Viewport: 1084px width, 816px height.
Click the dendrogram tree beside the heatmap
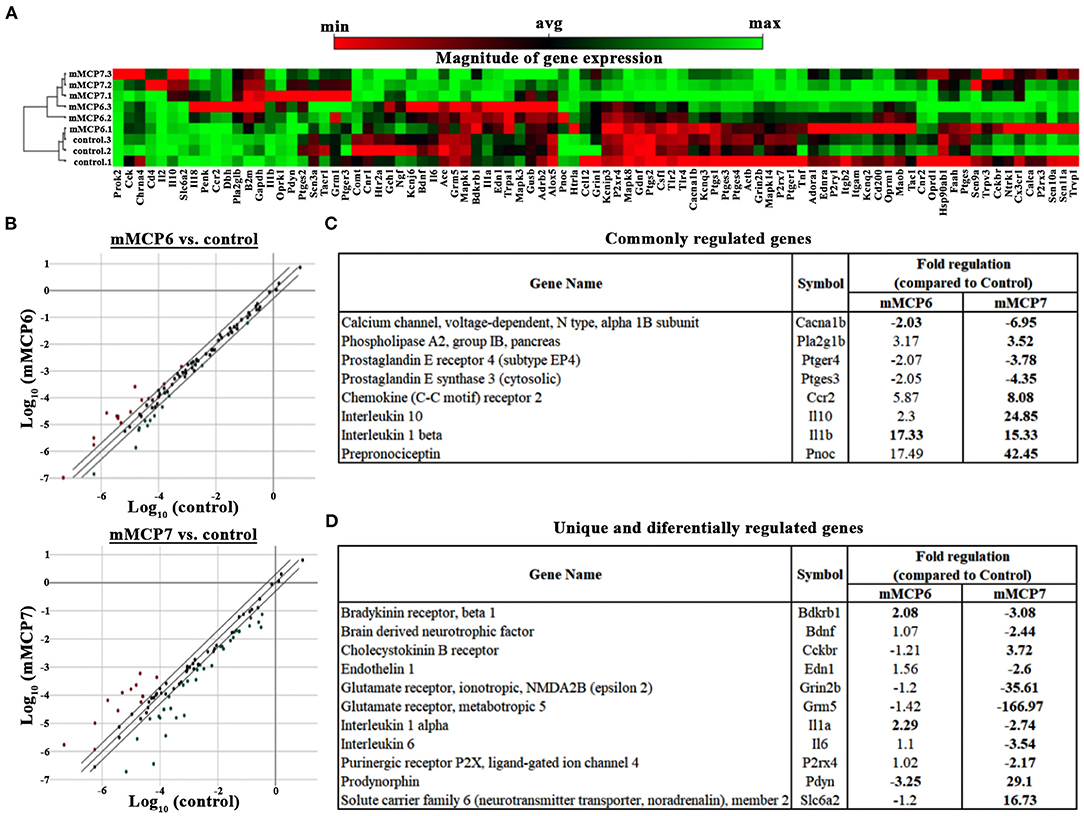coord(45,118)
